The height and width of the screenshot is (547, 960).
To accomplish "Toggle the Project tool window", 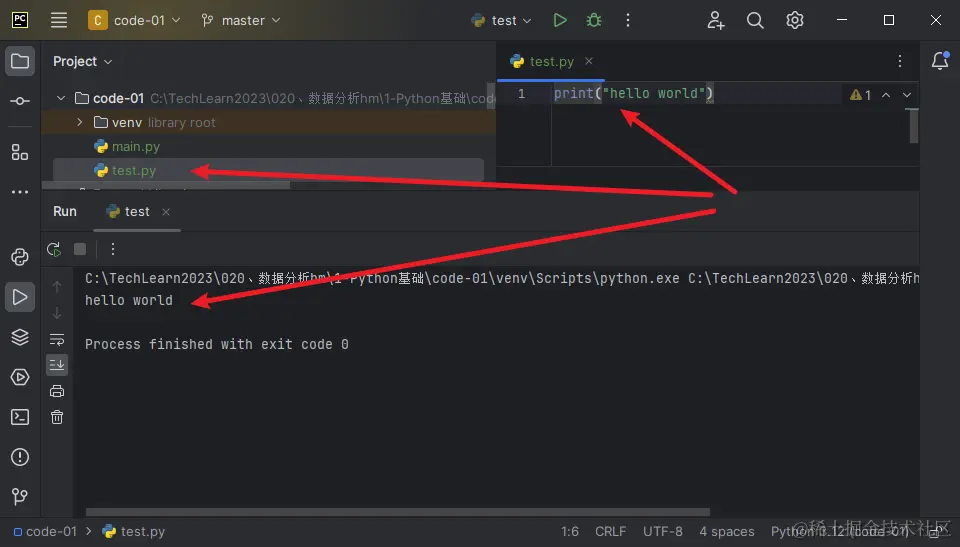I will pos(20,61).
